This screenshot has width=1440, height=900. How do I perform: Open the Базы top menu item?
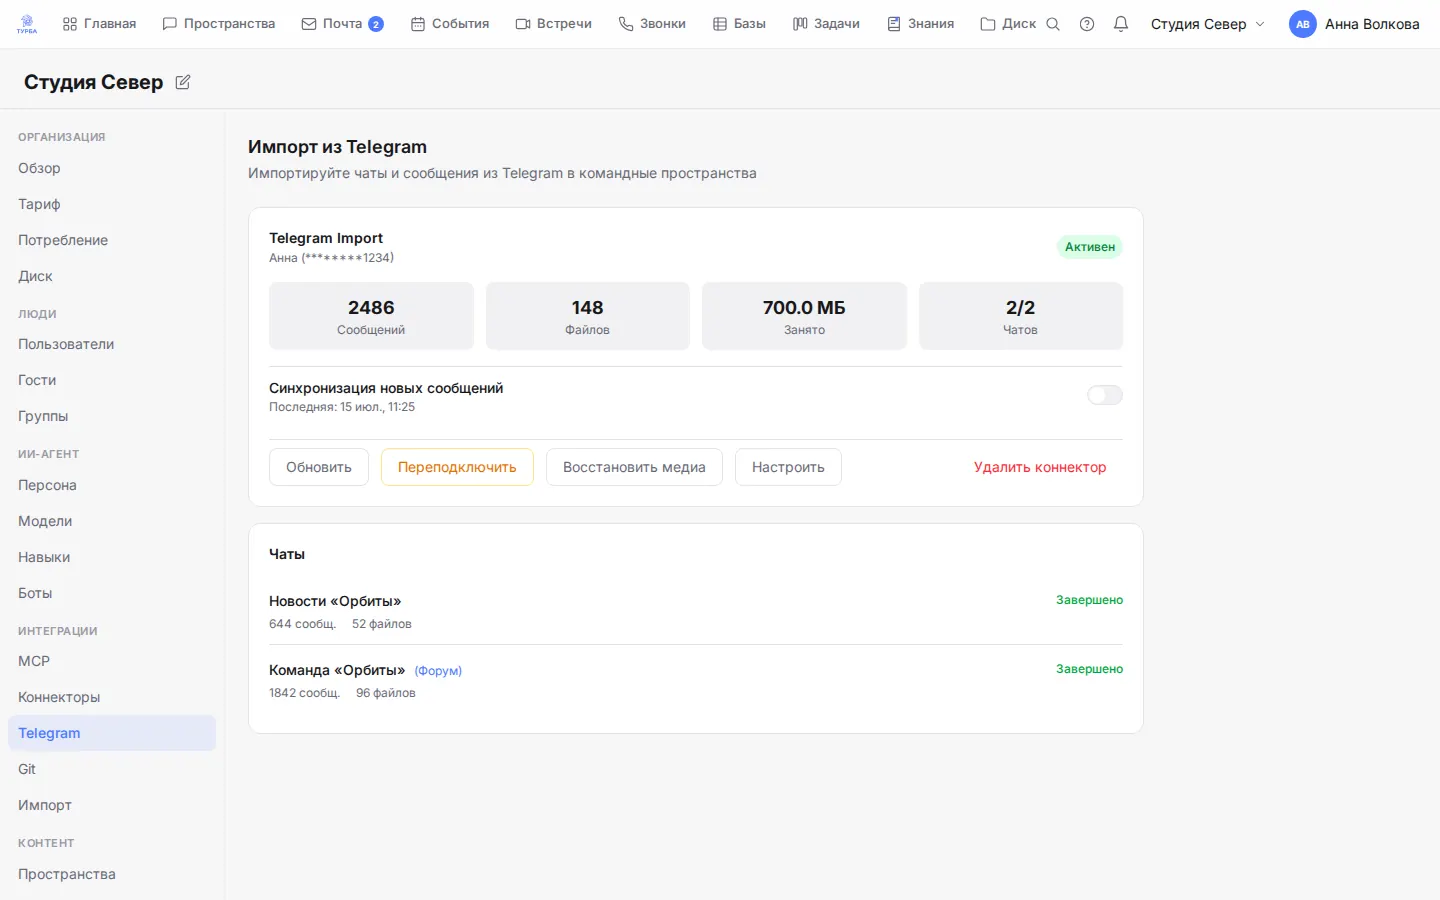click(739, 24)
